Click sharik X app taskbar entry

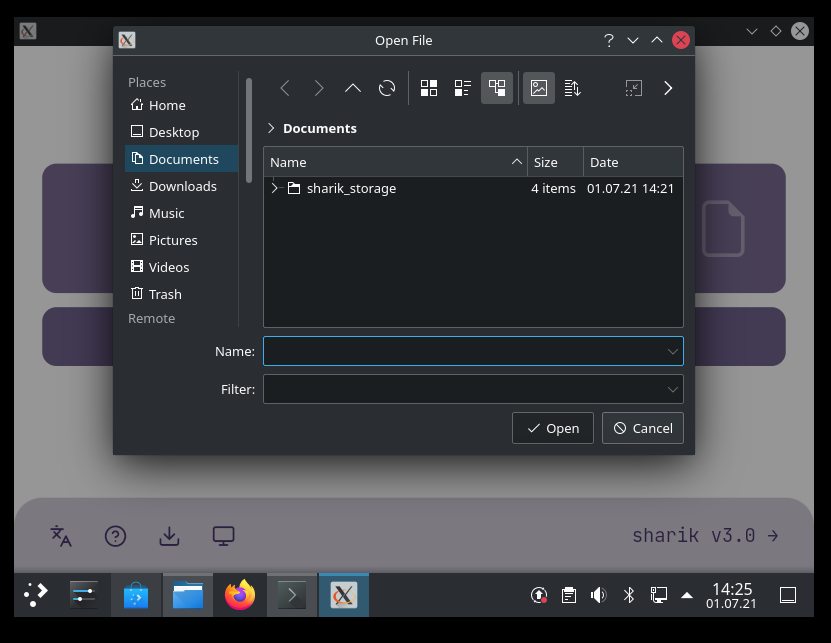tap(344, 595)
